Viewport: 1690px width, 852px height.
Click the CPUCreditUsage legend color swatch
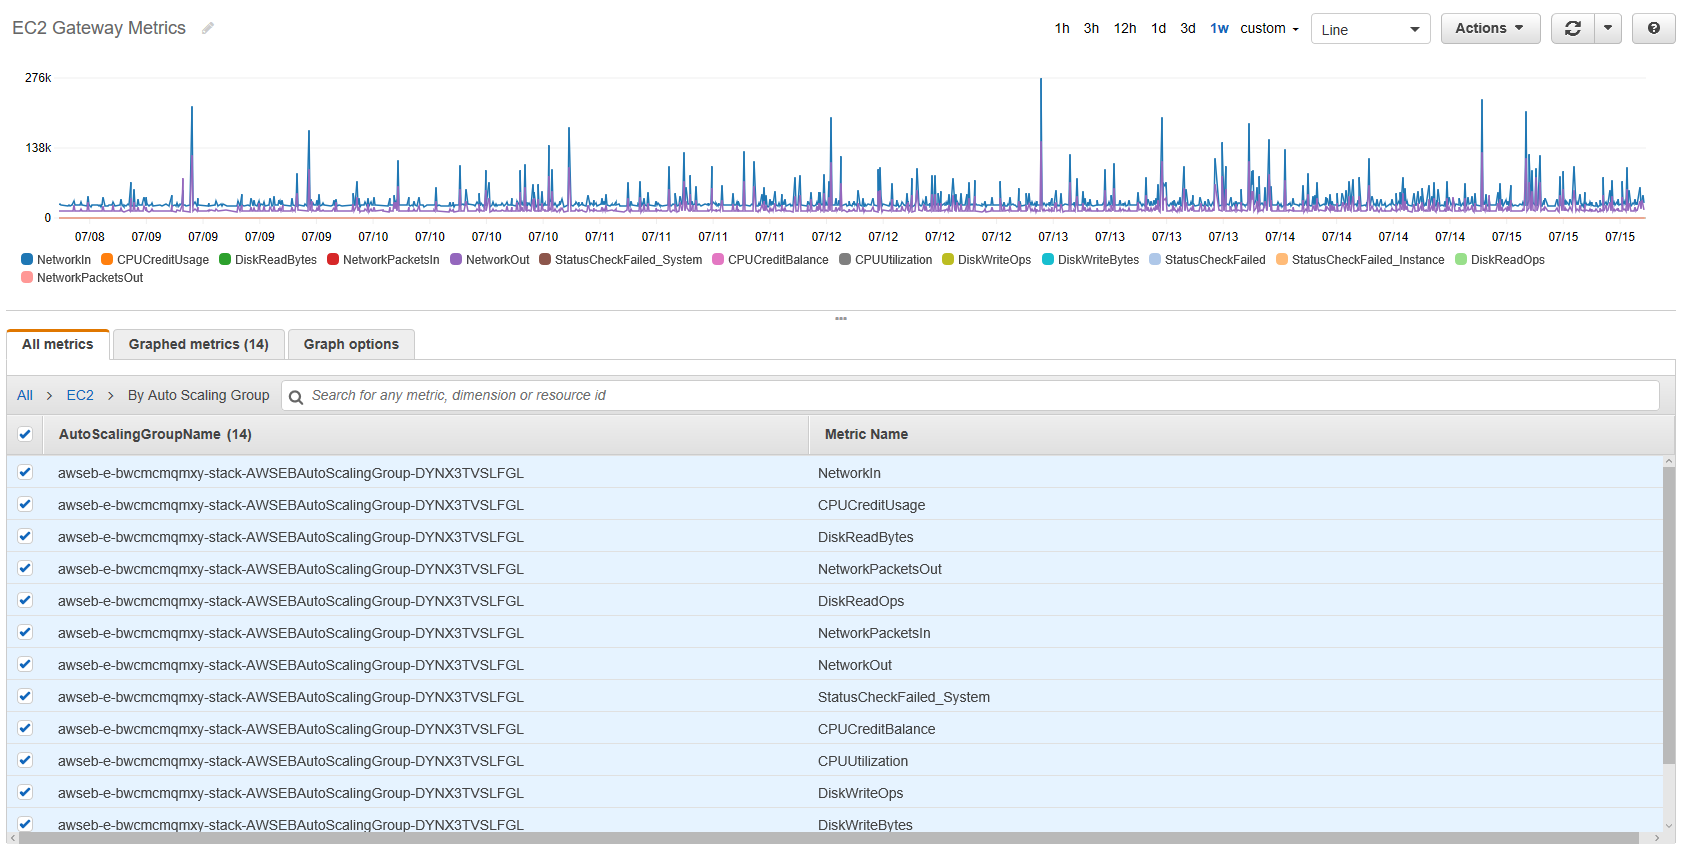pyautogui.click(x=107, y=259)
